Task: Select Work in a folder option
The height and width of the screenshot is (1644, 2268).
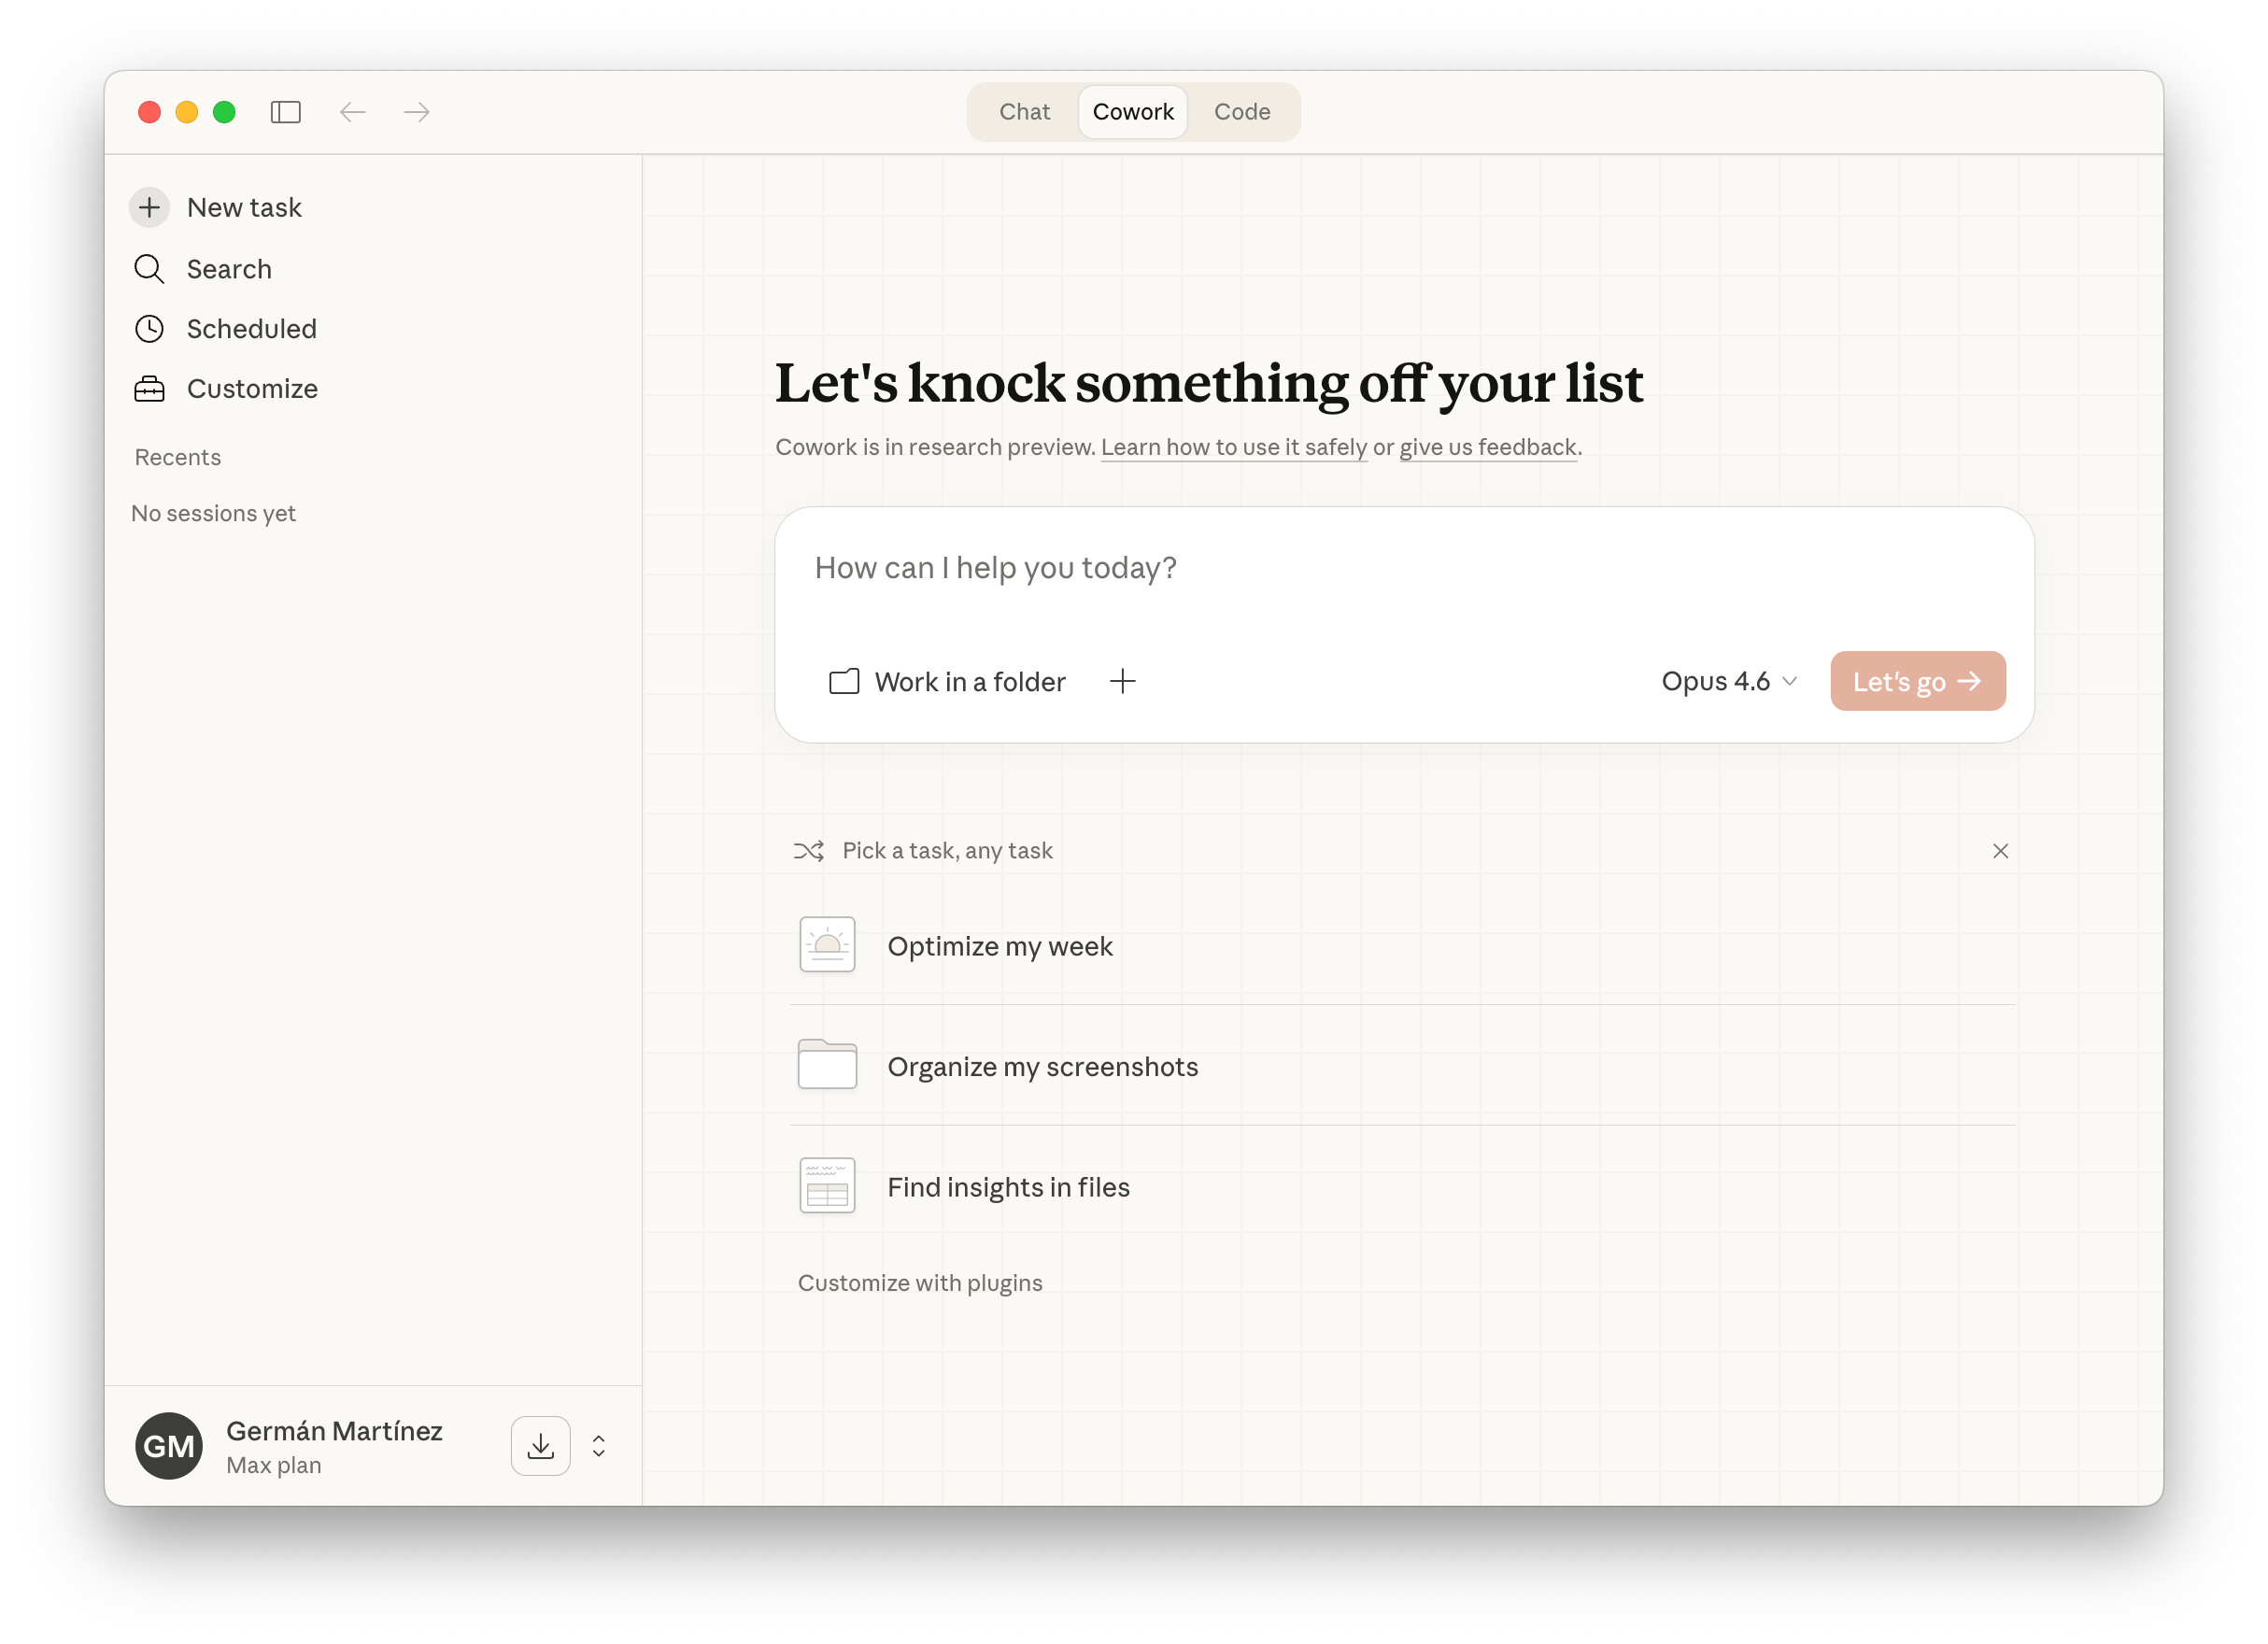Action: pos(948,682)
